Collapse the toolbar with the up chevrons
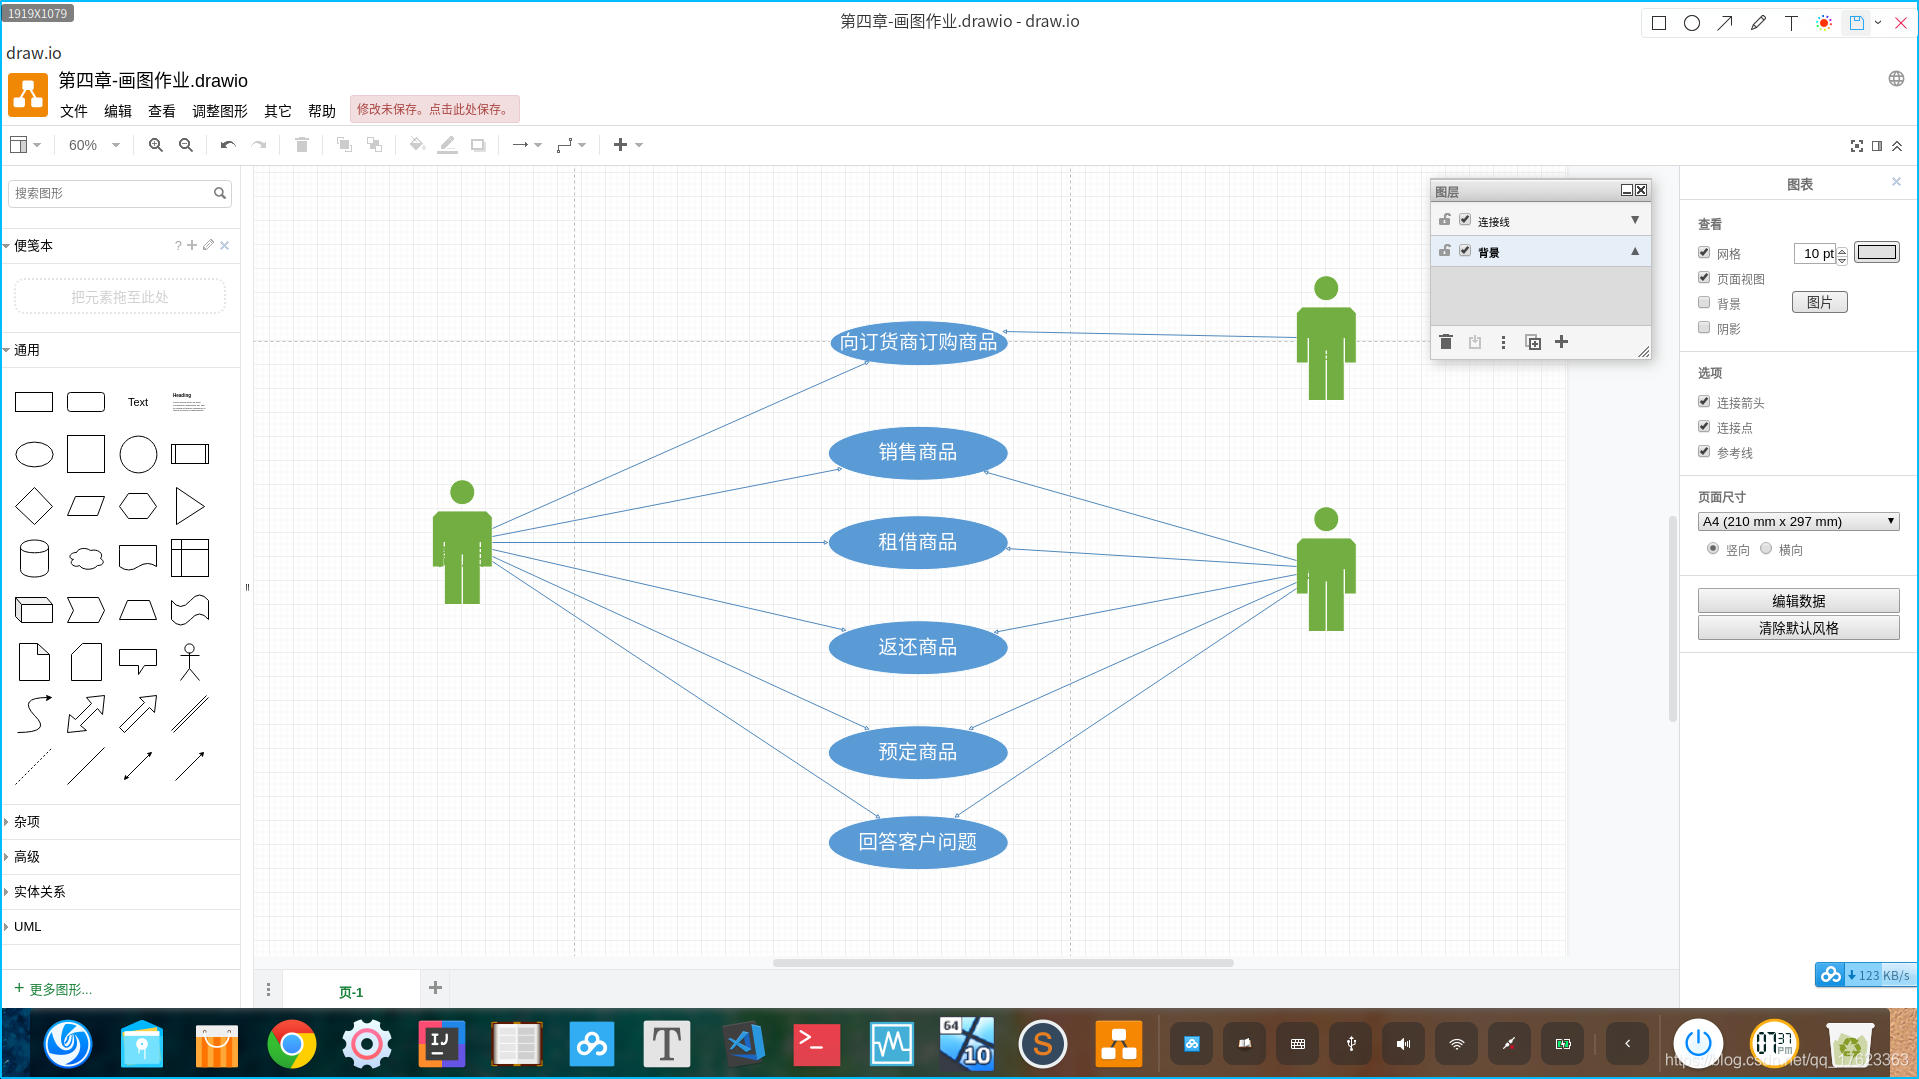Screen dimensions: 1919x1079 1897,146
